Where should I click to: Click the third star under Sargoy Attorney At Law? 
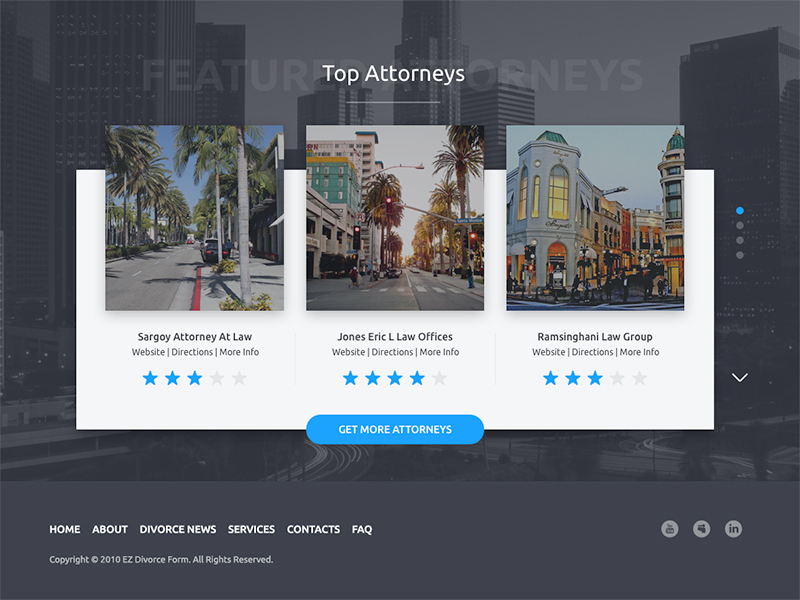click(194, 378)
